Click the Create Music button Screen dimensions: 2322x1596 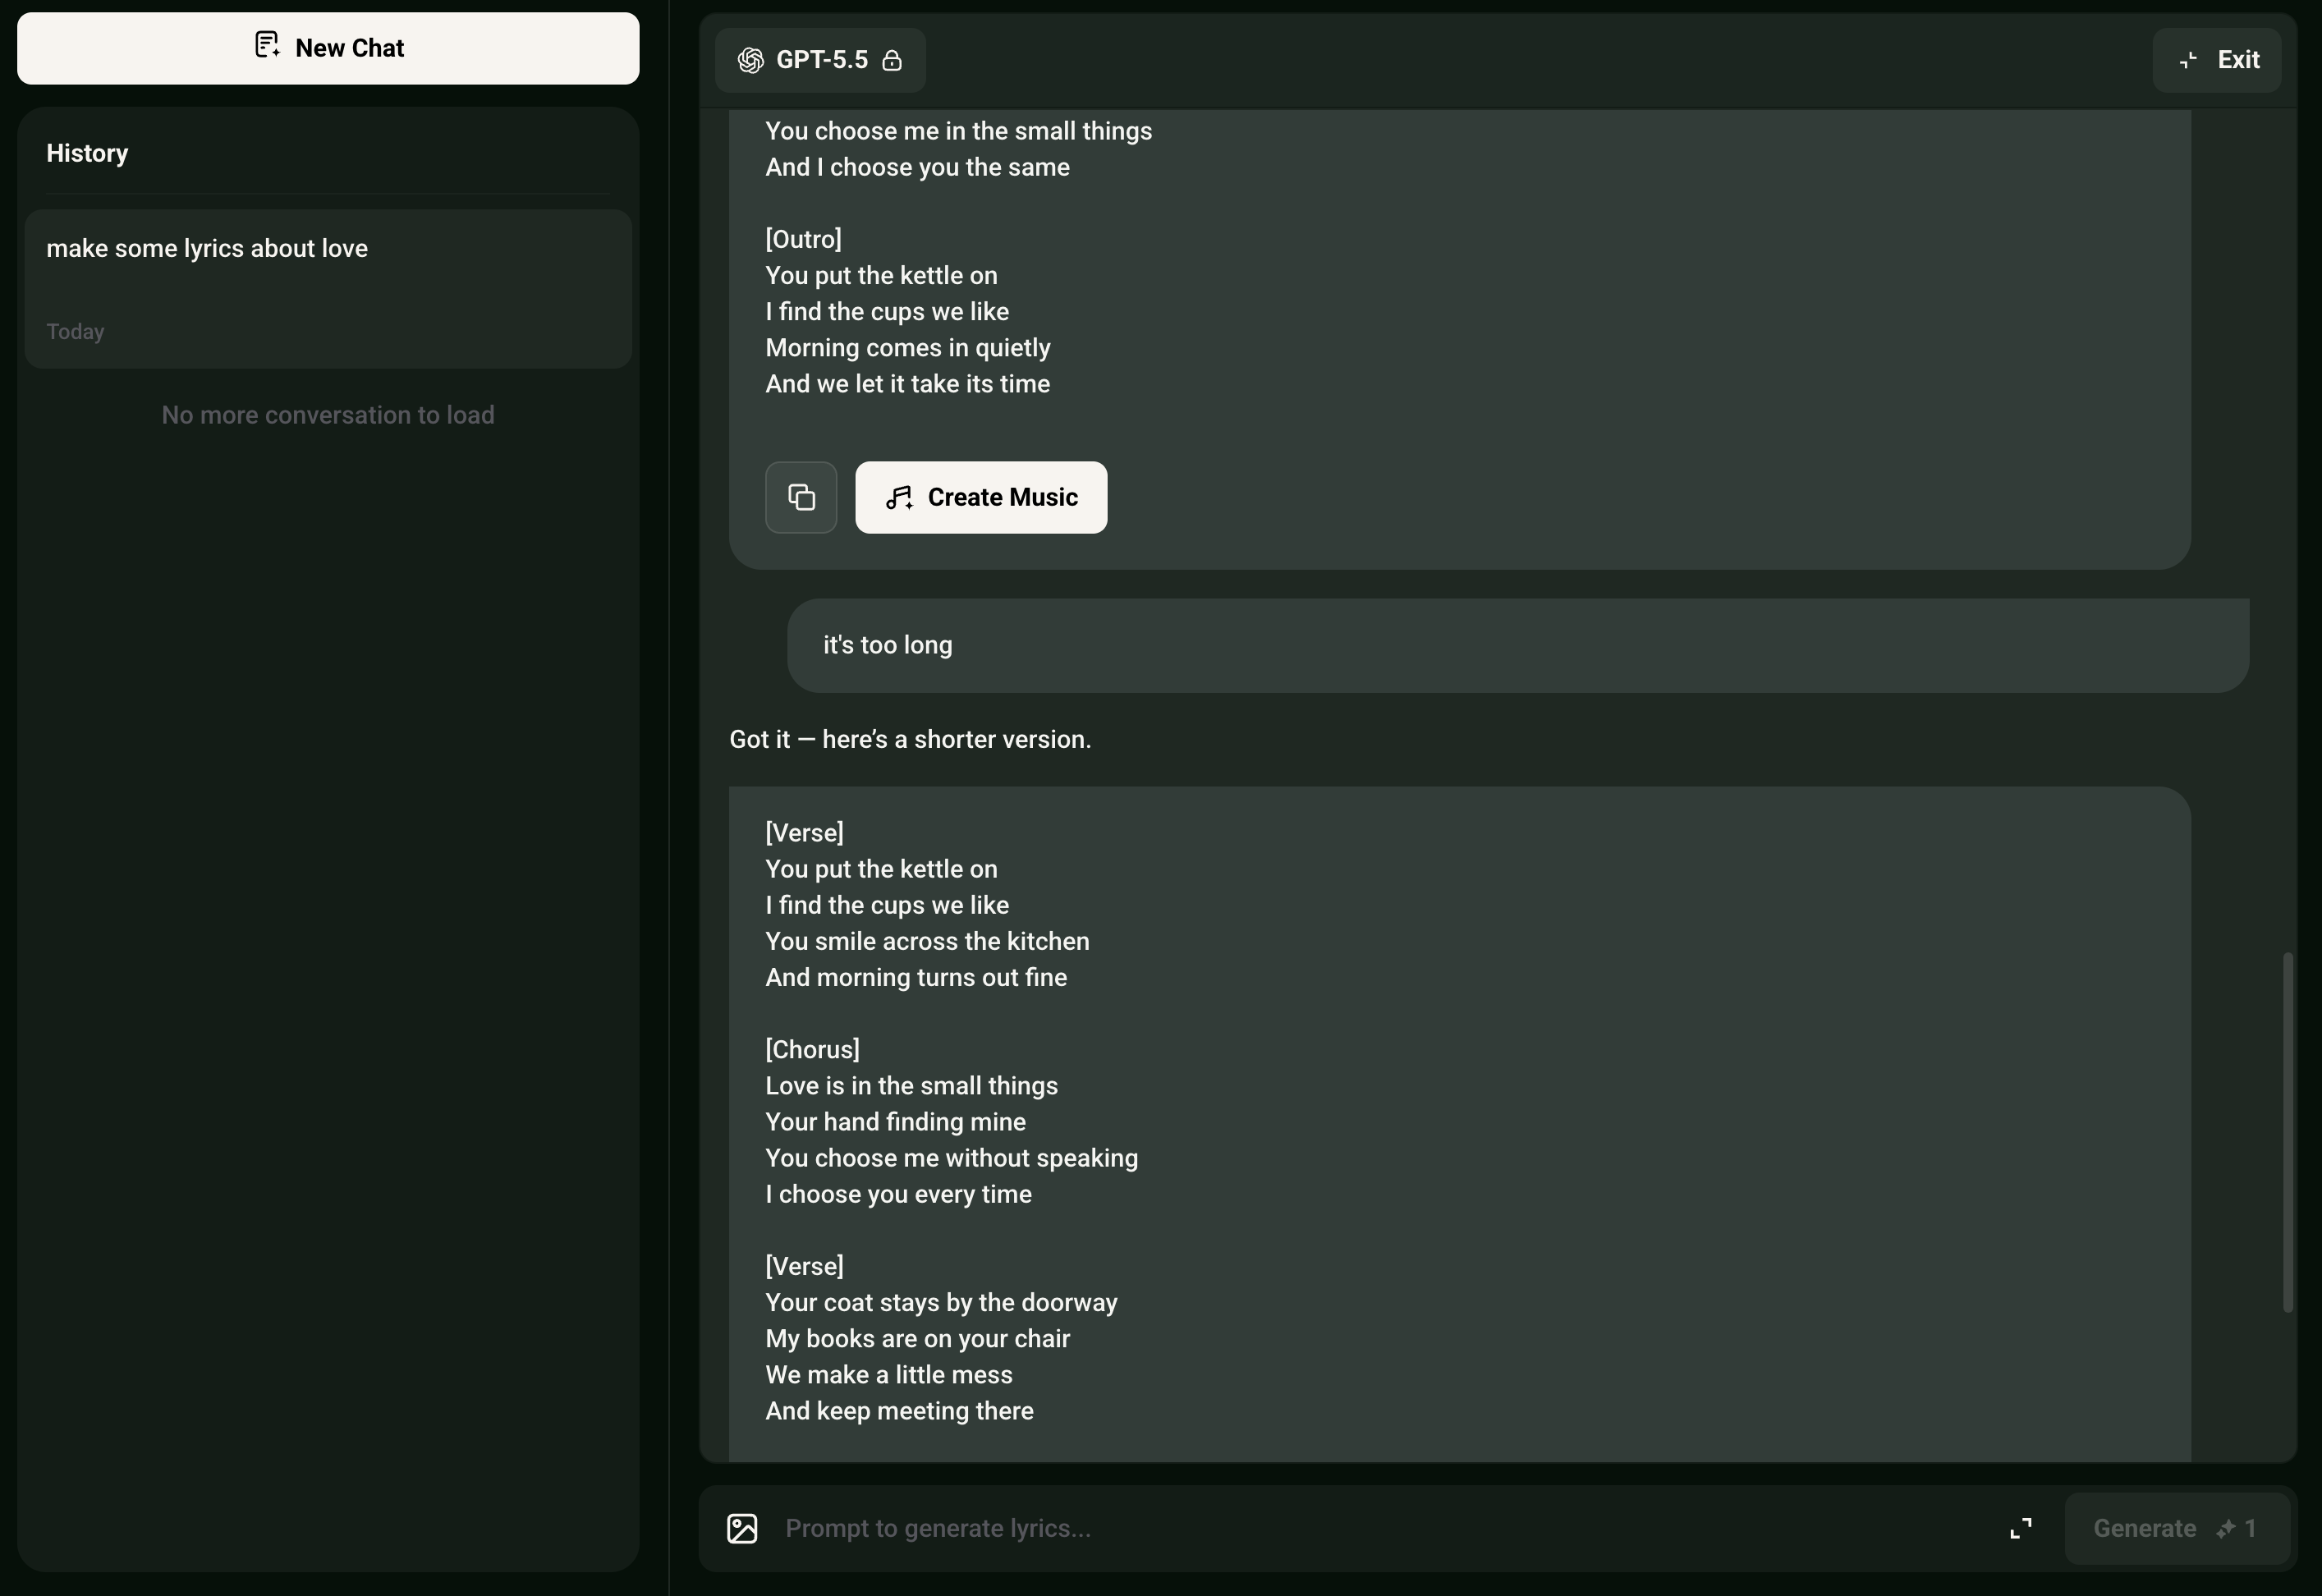981,497
